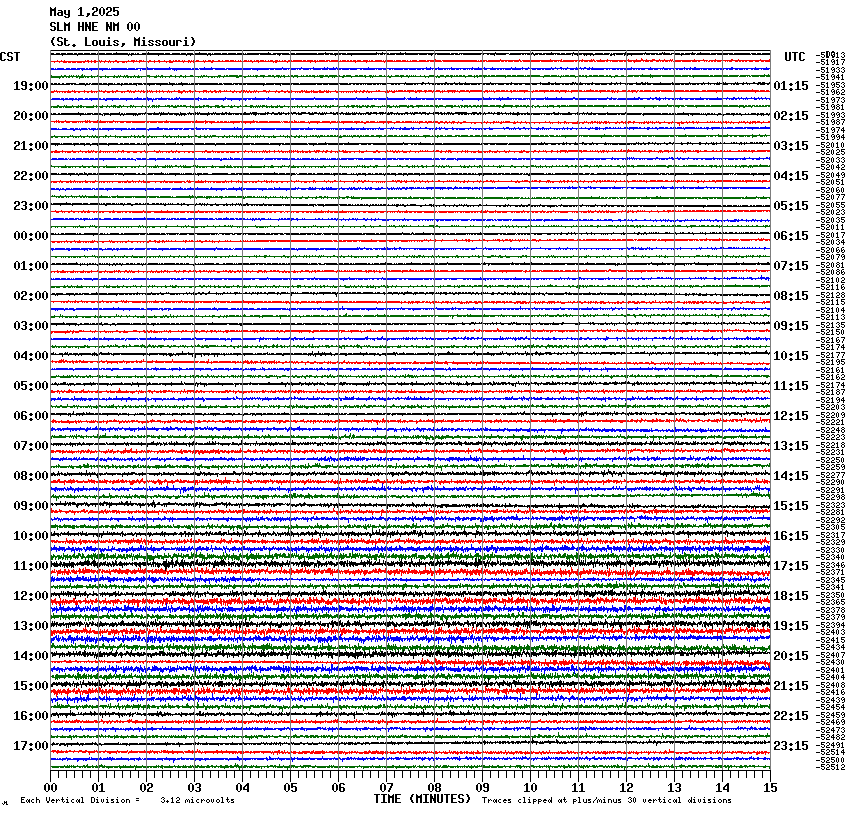Click the 02:15 UTC time label
850x814 pixels.
[791, 116]
